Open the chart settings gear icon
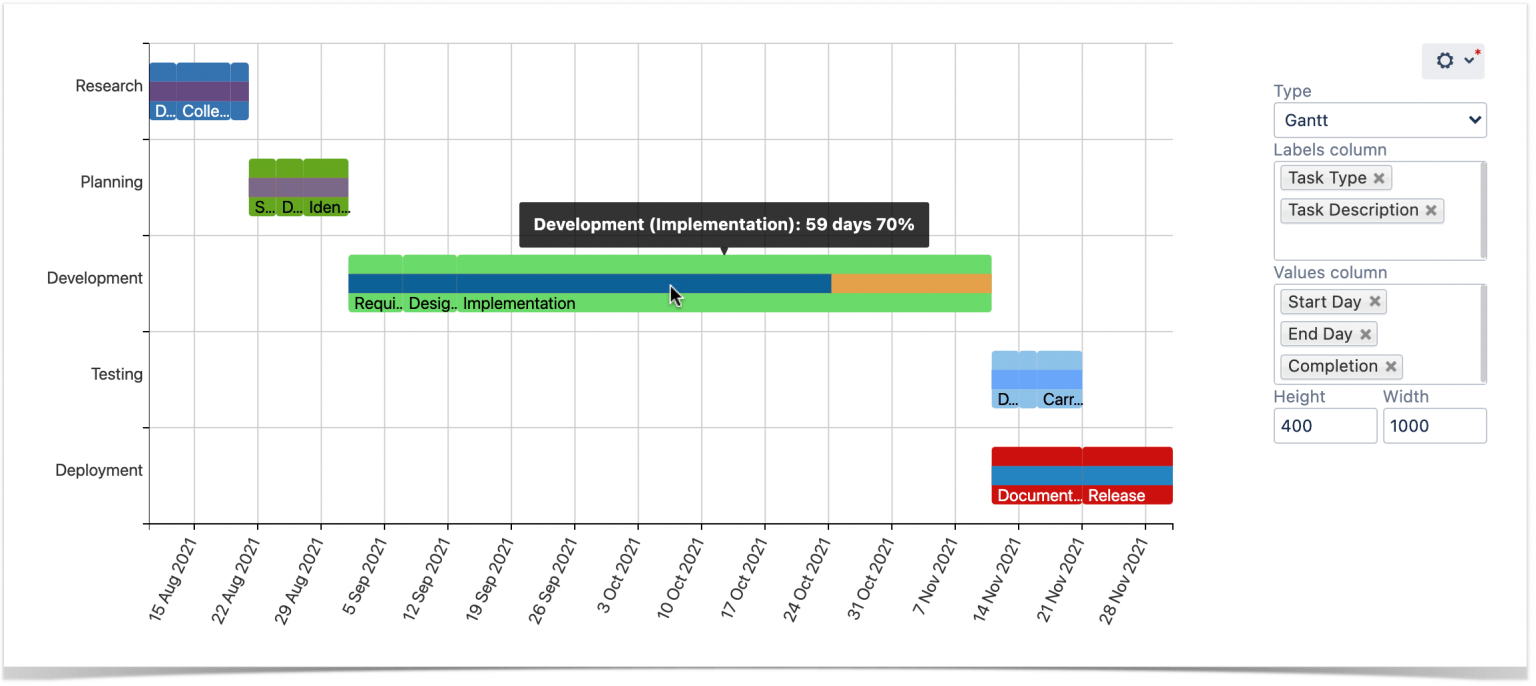This screenshot has height=686, width=1536. click(x=1443, y=60)
